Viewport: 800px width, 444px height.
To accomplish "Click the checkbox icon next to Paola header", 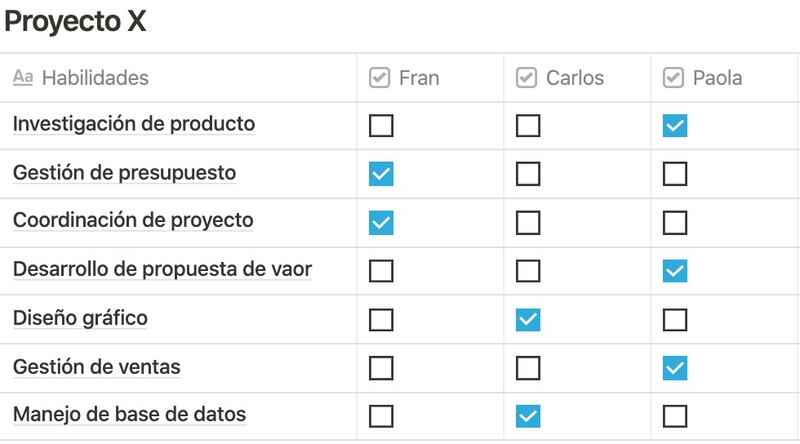I will pyautogui.click(x=674, y=78).
